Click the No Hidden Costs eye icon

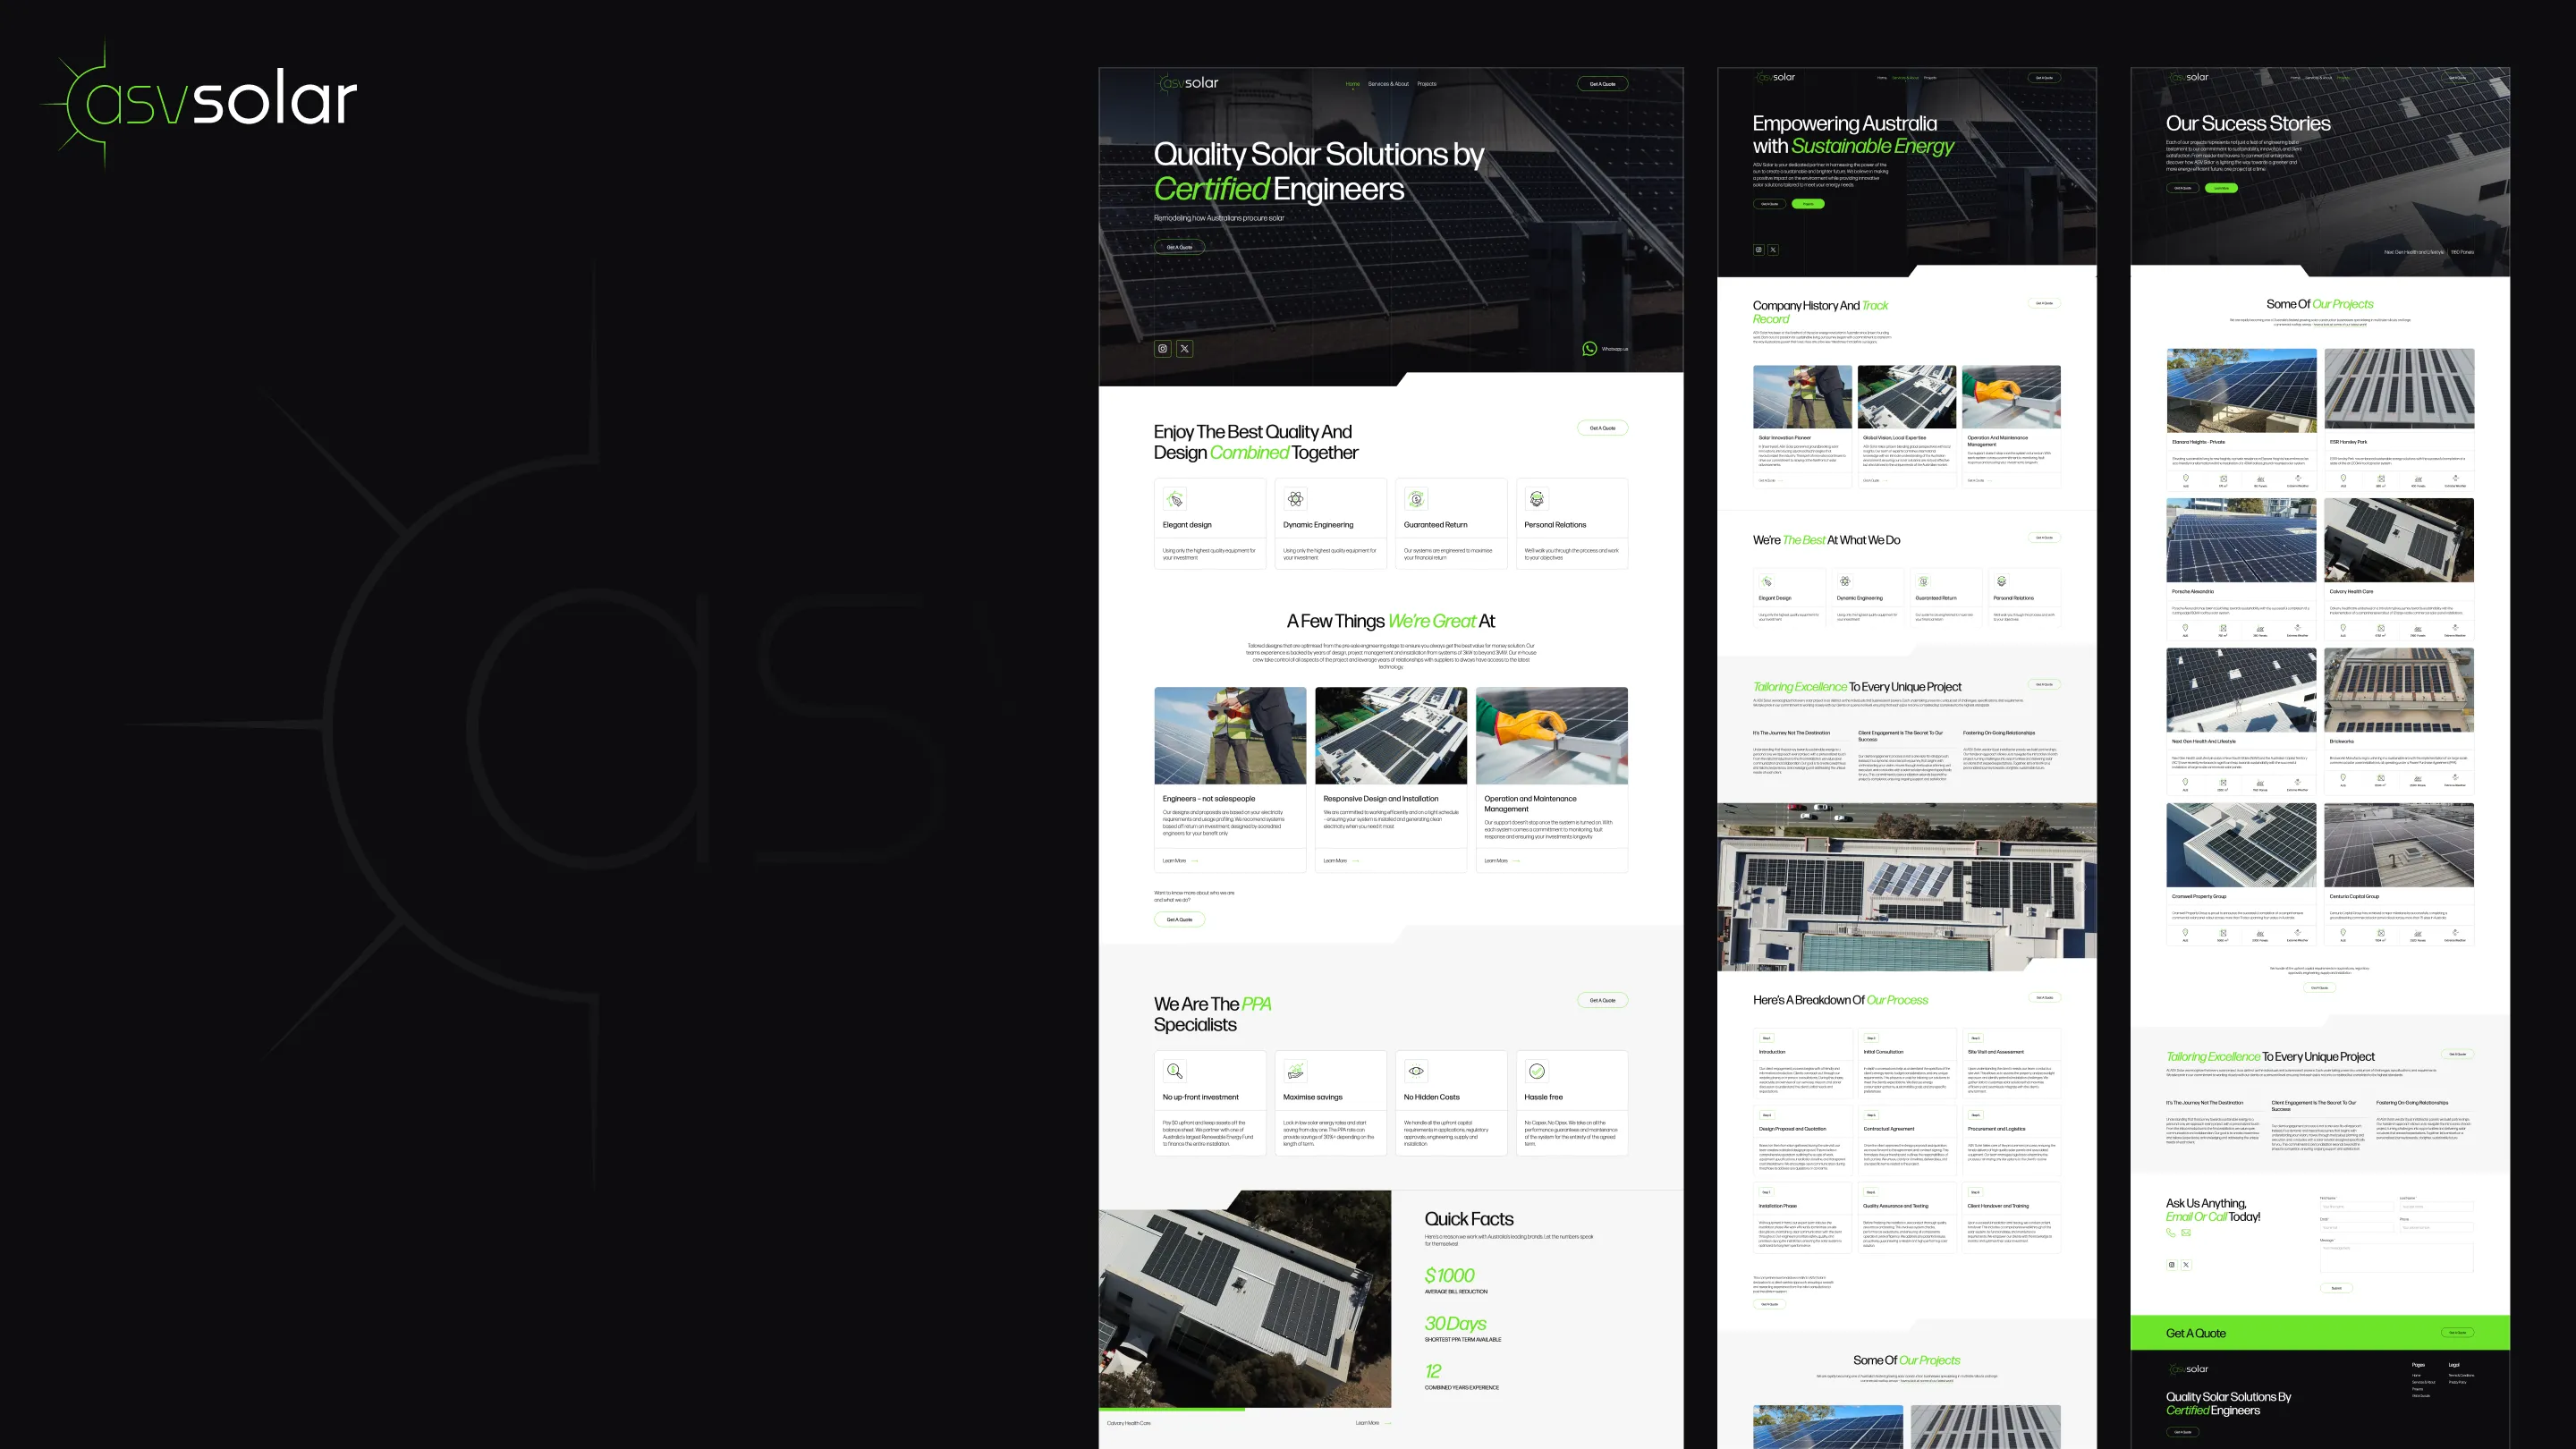(x=1416, y=1071)
